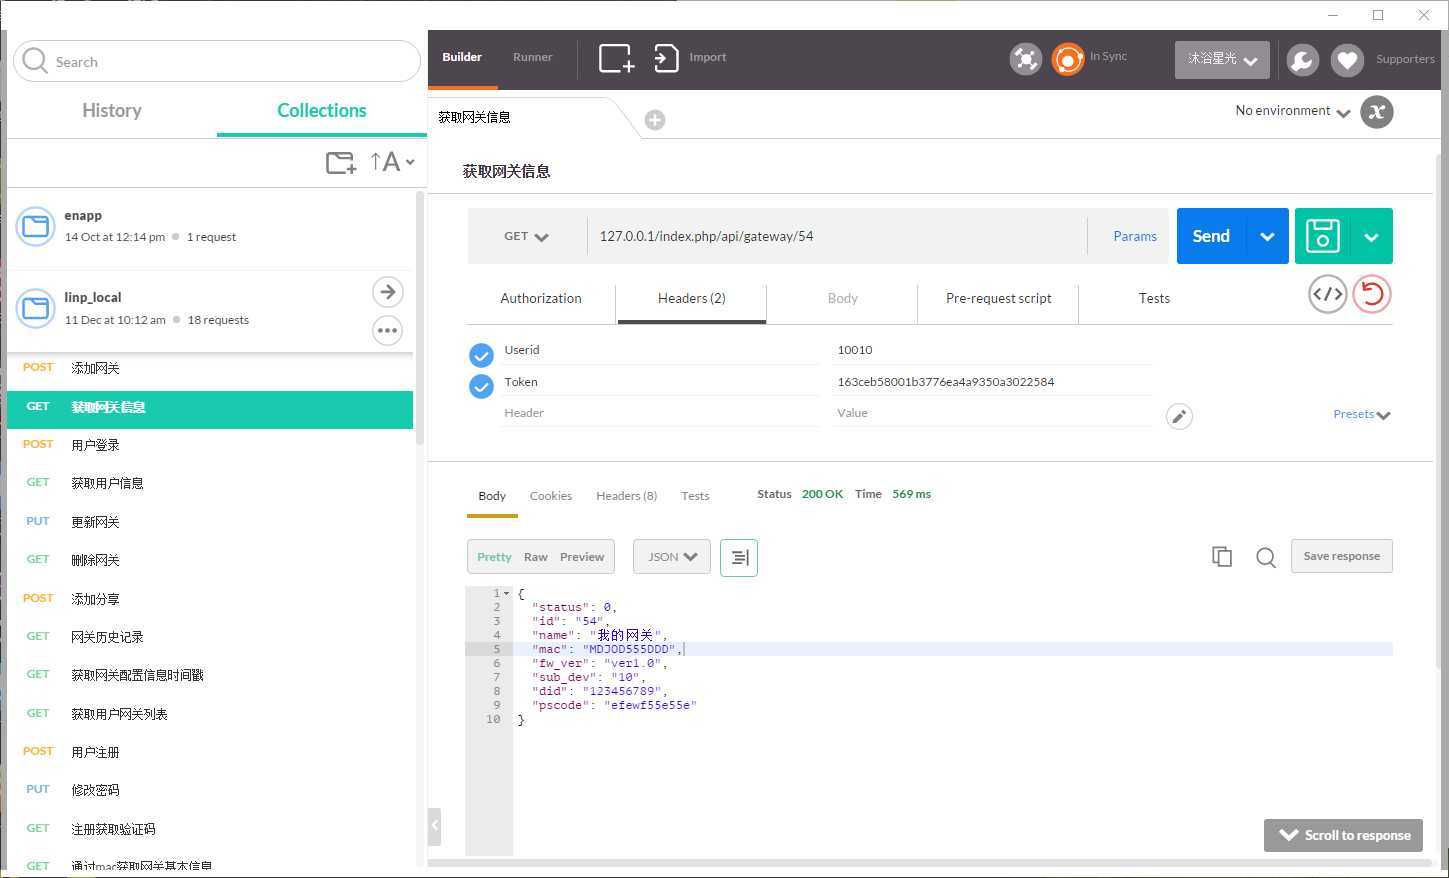Switch to the Runner tab
Screen dimensions: 1449x878
click(x=533, y=58)
